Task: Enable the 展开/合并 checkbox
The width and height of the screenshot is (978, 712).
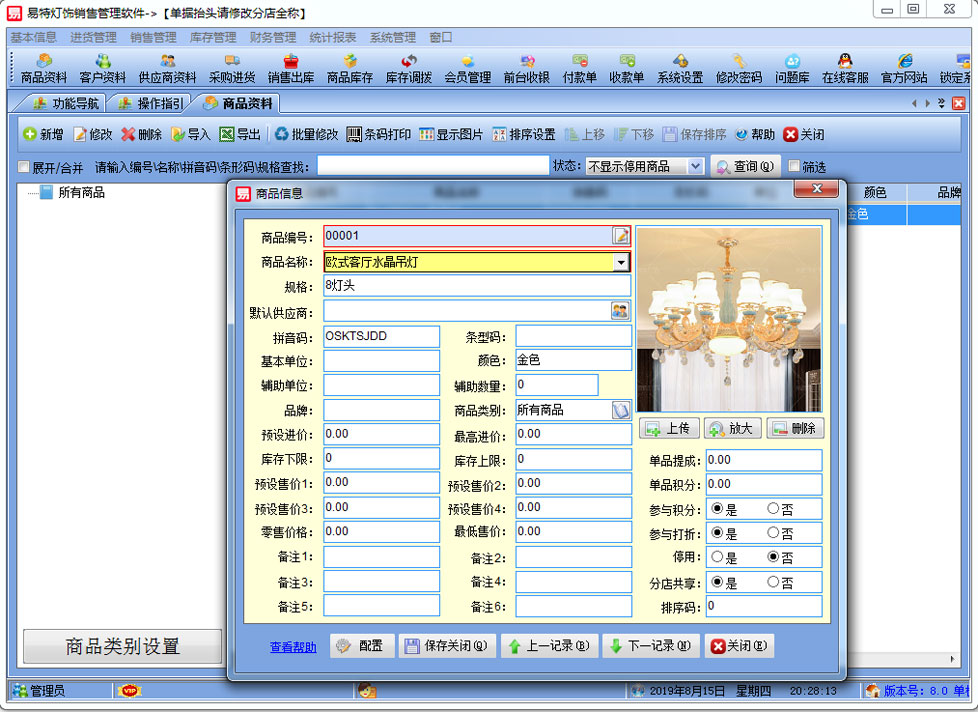Action: point(24,167)
